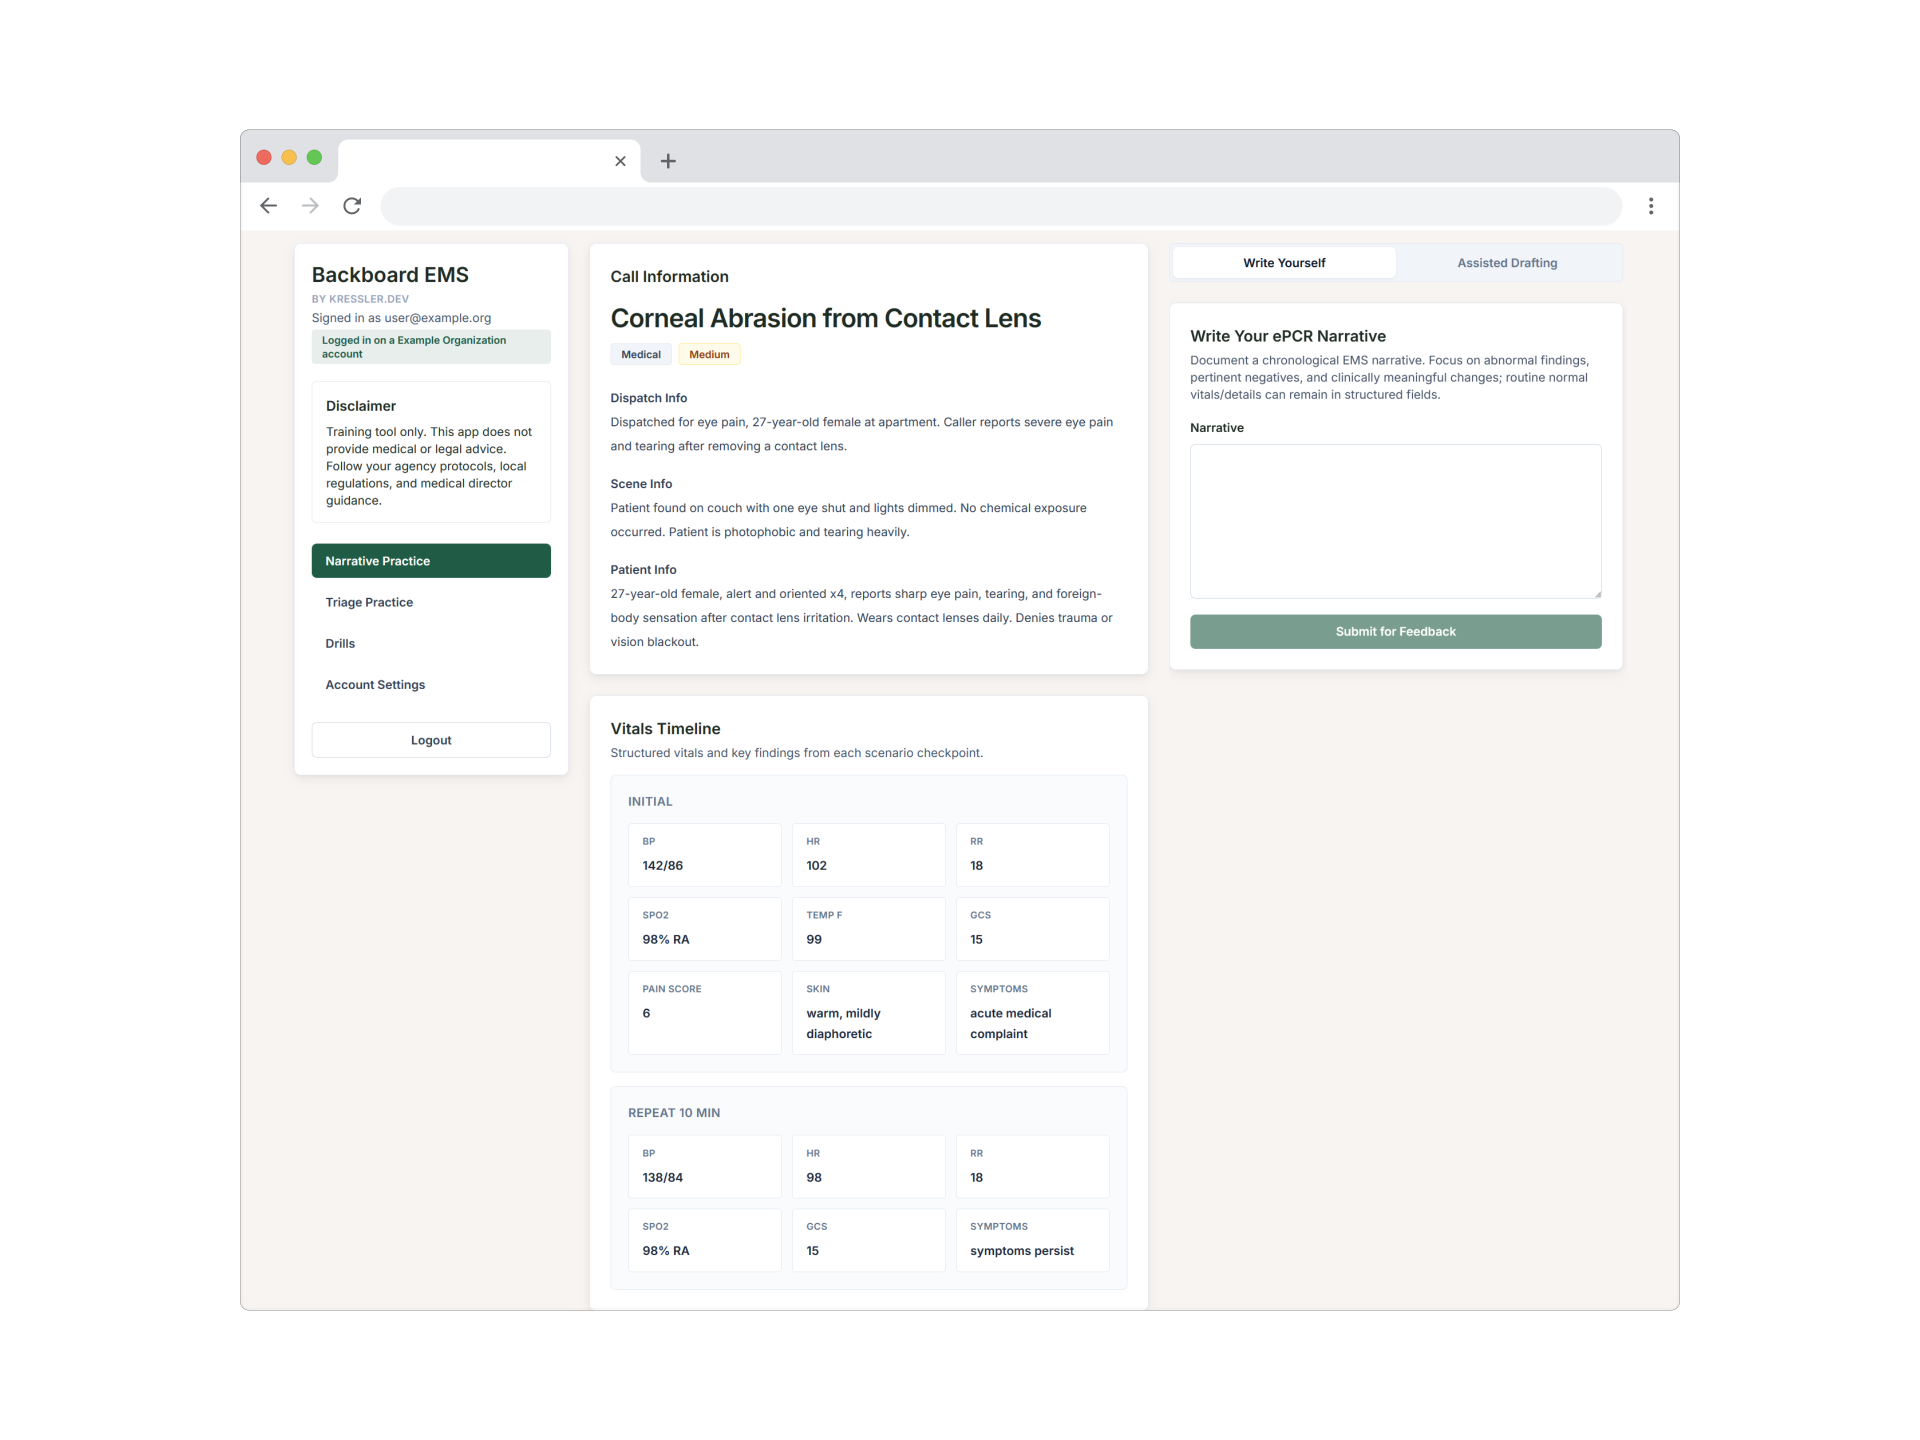
Task: Switch to the Assisted Drafting tab
Action: 1507,263
